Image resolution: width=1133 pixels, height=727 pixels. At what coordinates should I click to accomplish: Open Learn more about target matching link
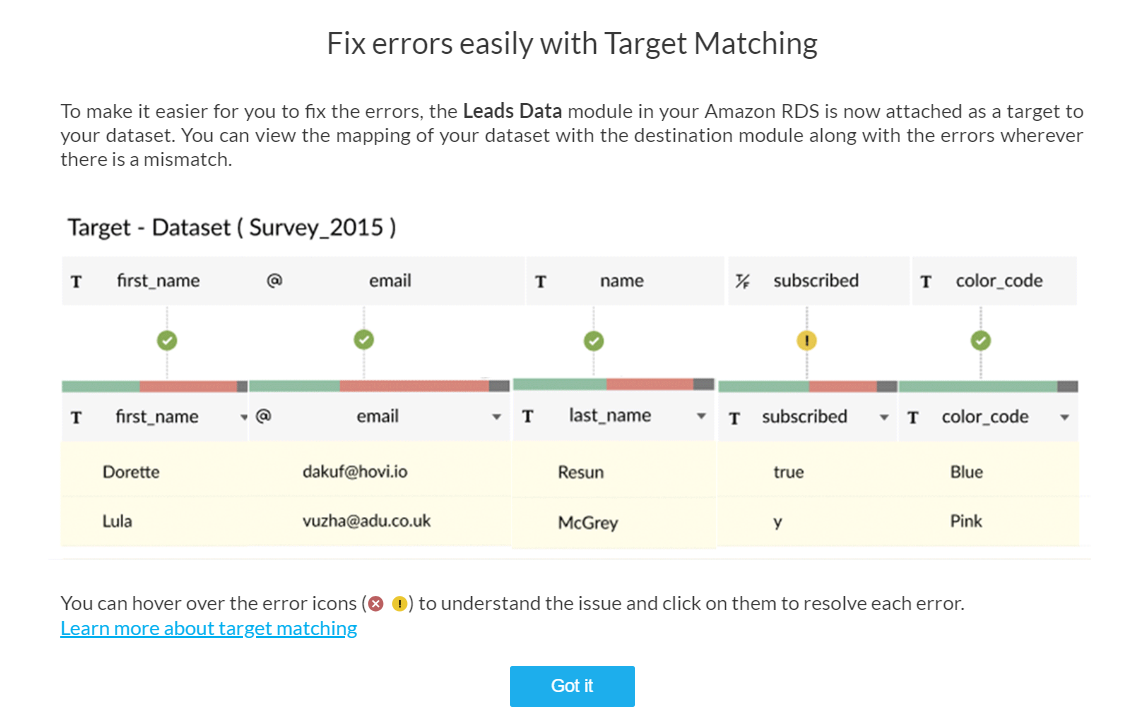[209, 629]
